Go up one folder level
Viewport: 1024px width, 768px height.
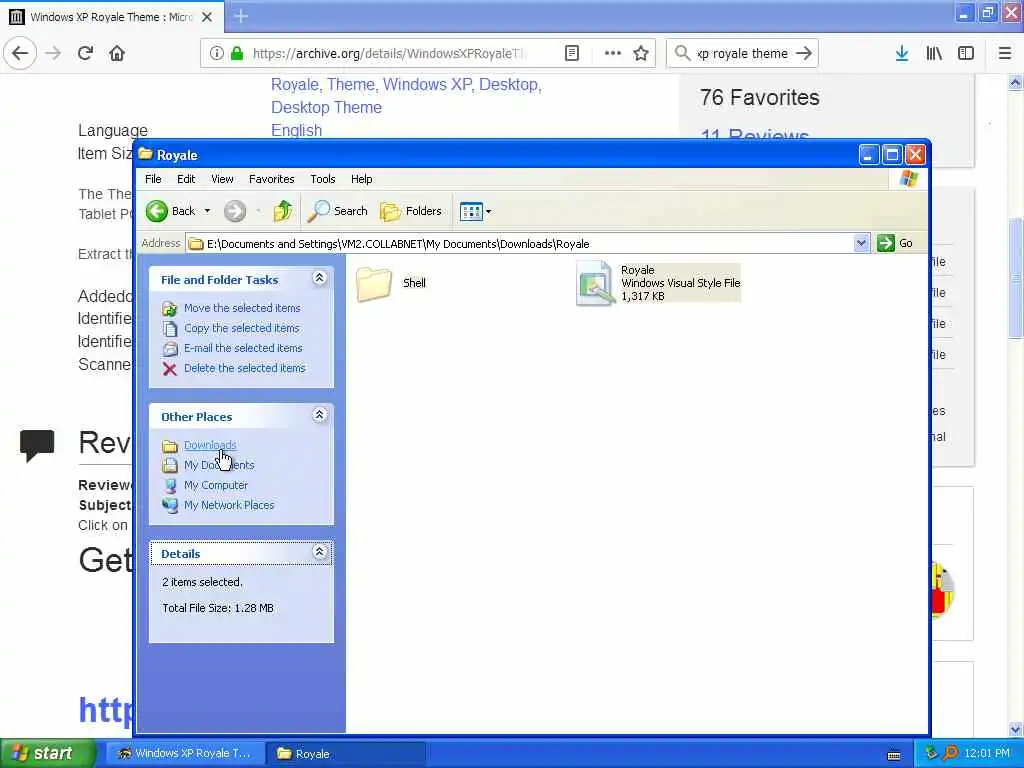(x=283, y=211)
